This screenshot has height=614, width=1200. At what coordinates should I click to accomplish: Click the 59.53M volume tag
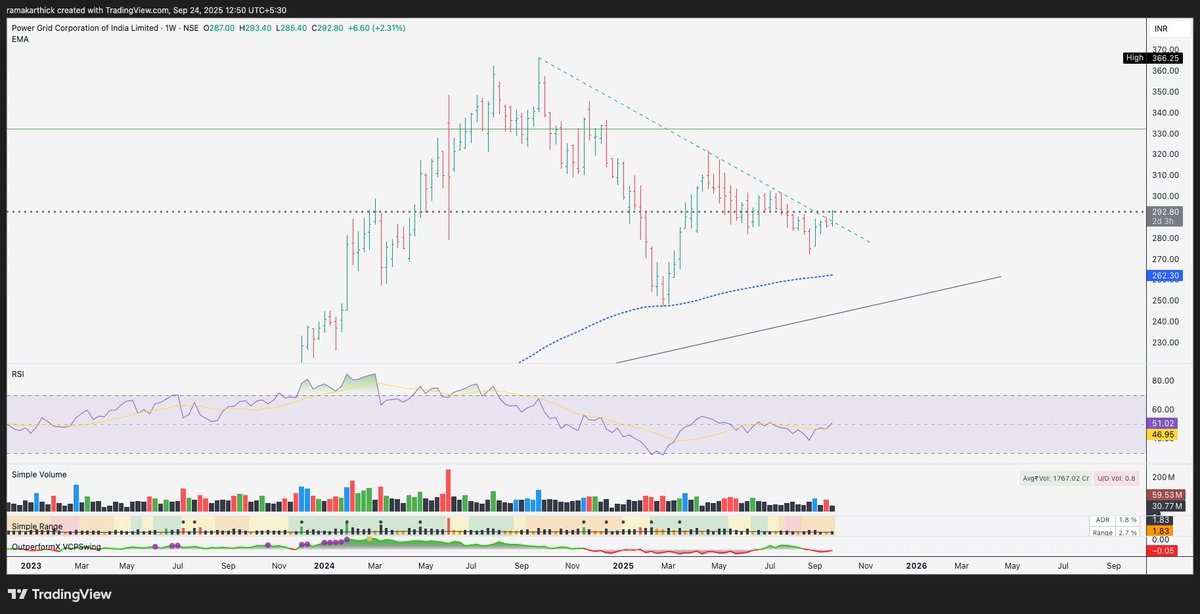[1165, 496]
